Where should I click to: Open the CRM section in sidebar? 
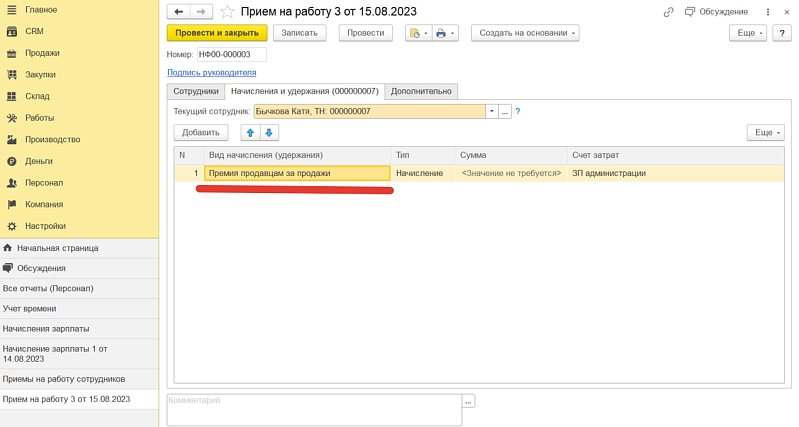click(34, 31)
